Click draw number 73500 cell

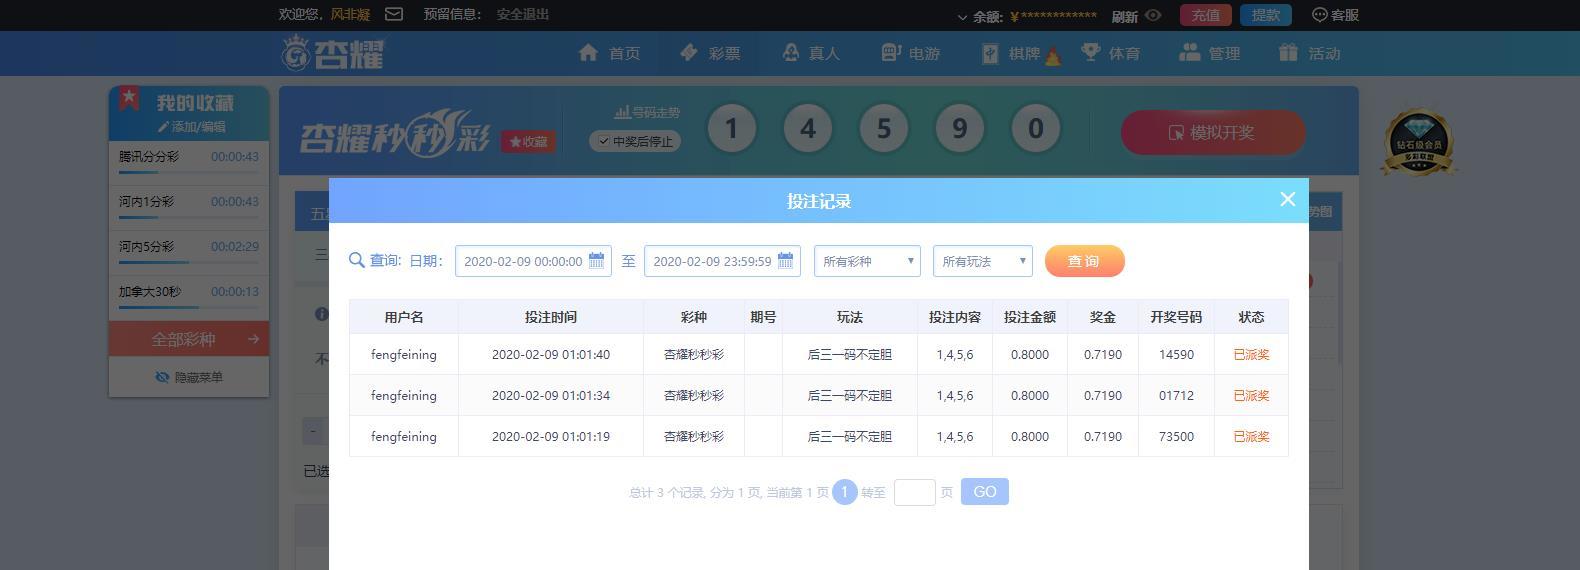[1176, 436]
